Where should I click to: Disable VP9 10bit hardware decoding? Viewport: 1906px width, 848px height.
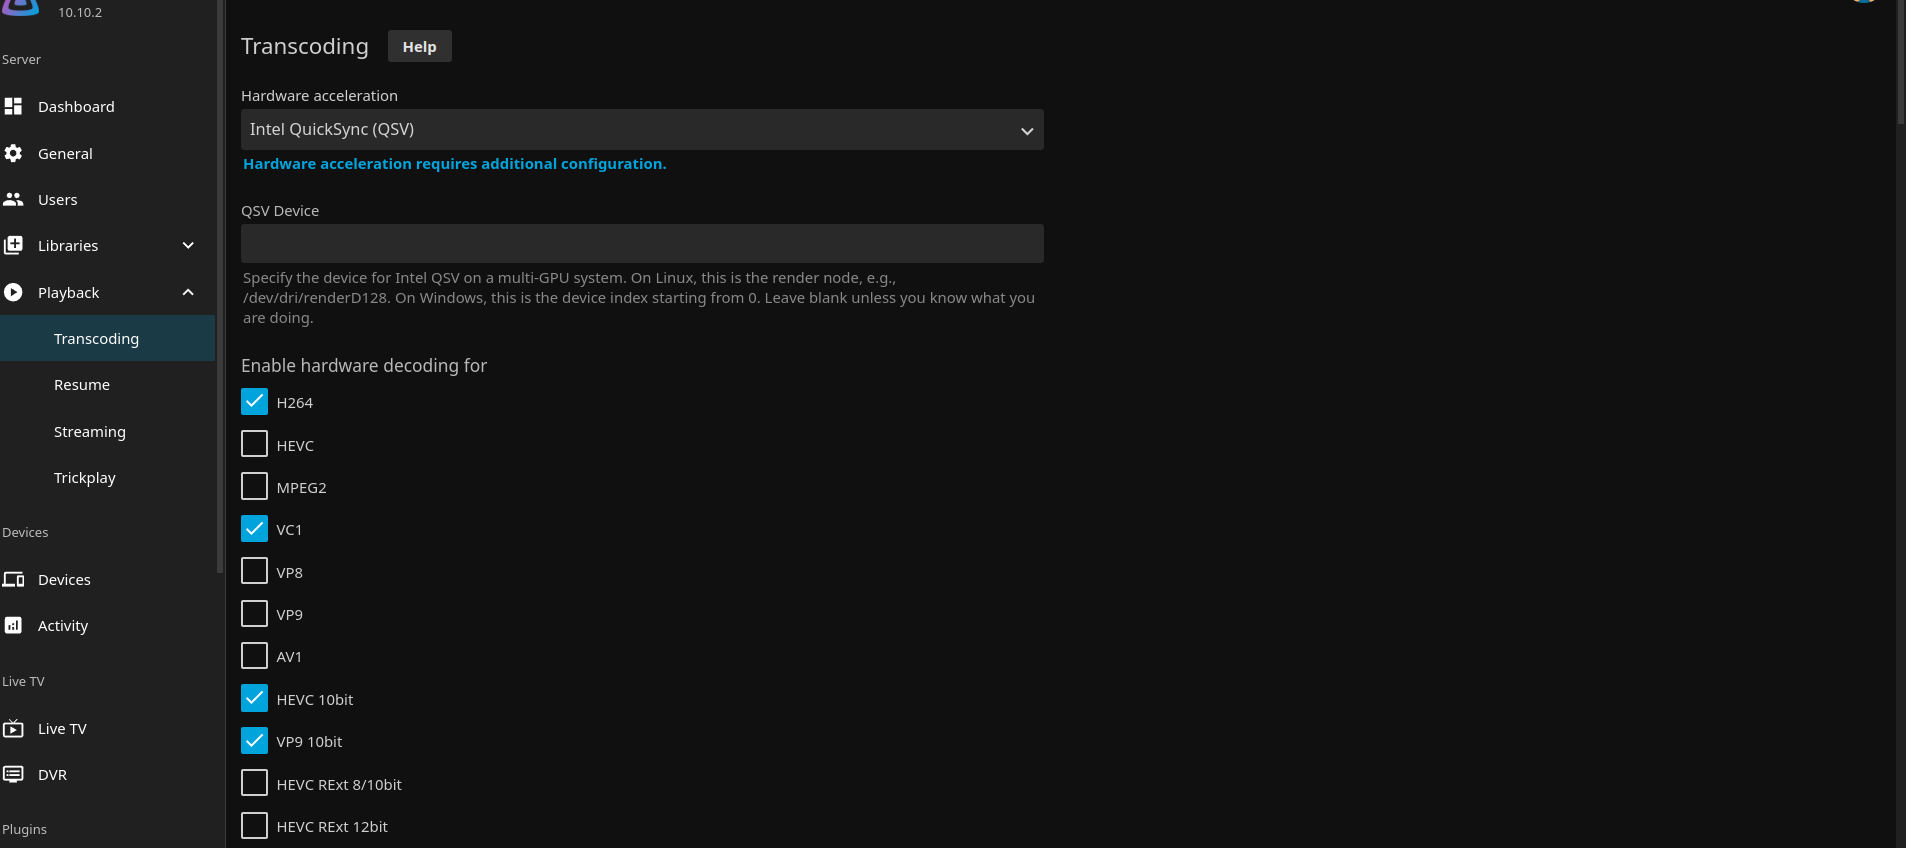coord(254,741)
